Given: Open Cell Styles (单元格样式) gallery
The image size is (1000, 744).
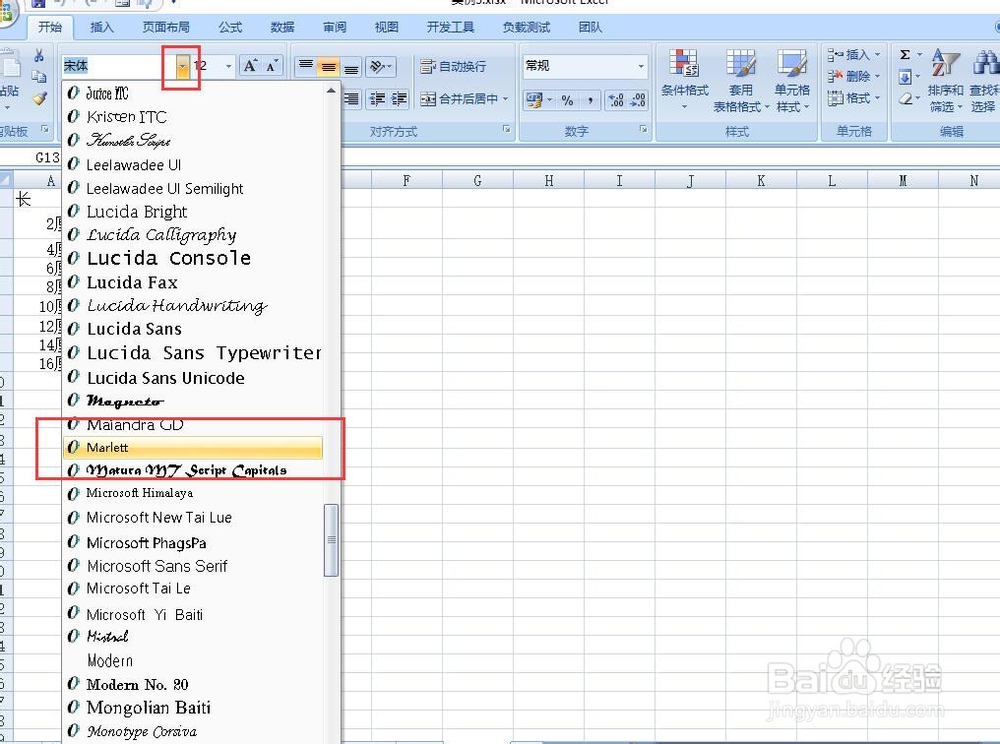Looking at the screenshot, I should pyautogui.click(x=793, y=80).
